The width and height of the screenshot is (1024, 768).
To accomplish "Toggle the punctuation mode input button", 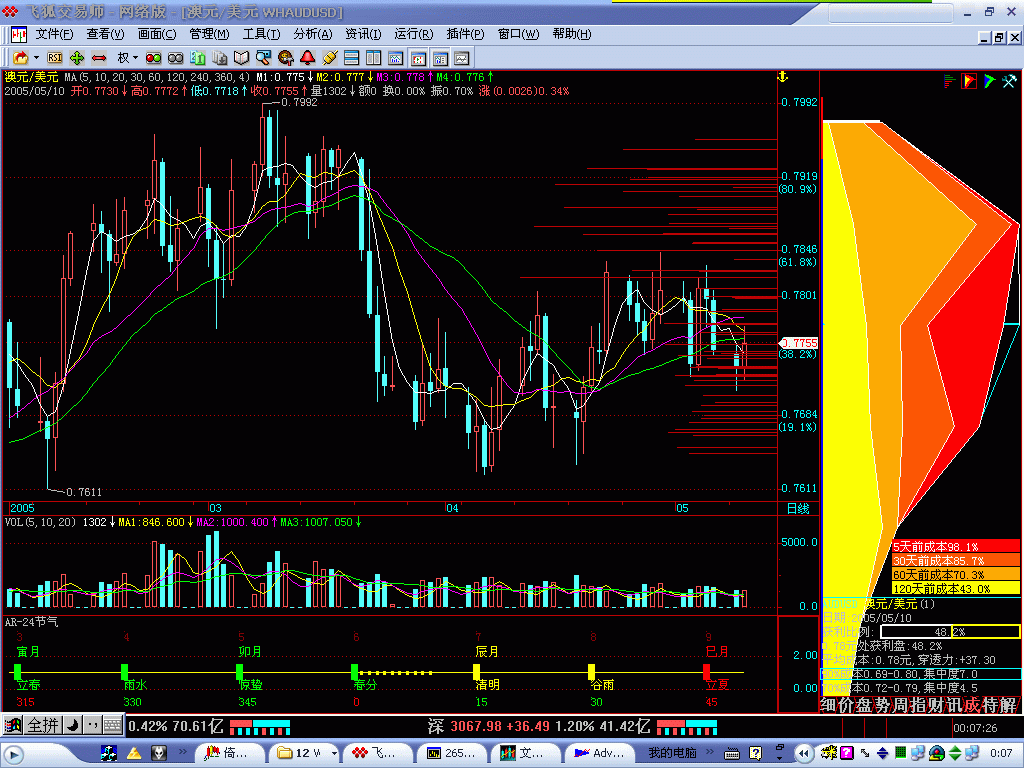I will 92,725.
